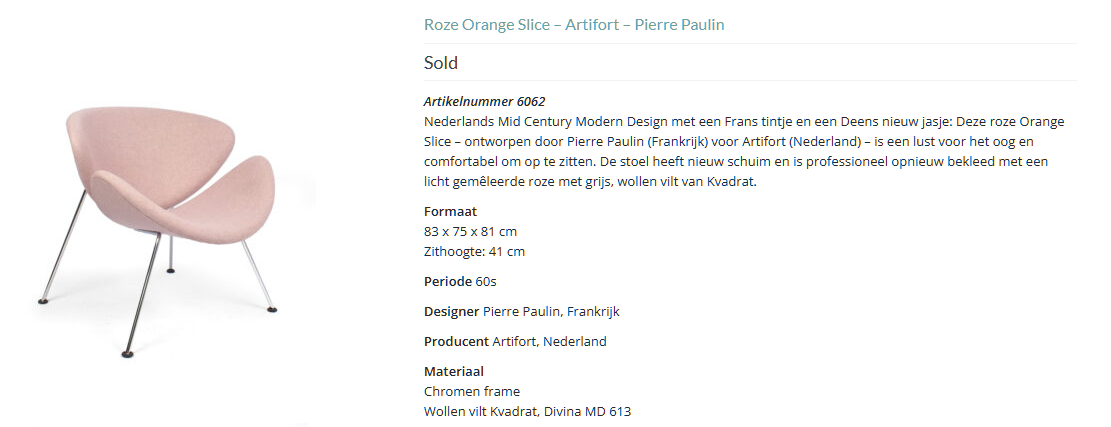This screenshot has height=427, width=1111.
Task: Select the "Artifort, Nederland" producer value
Action: [549, 341]
